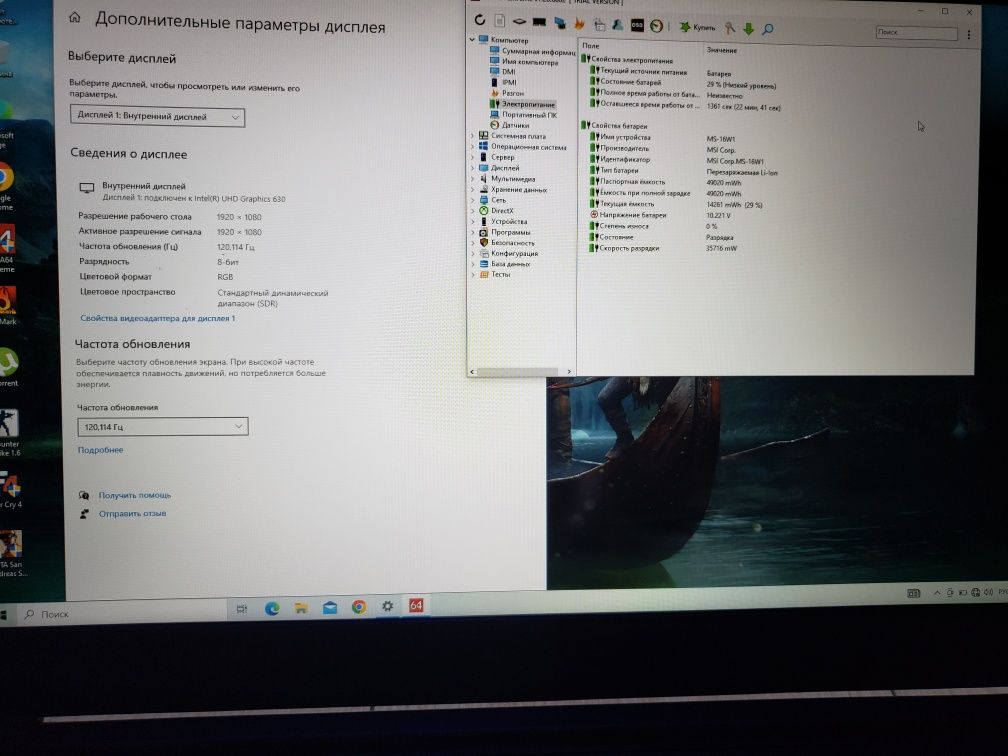The height and width of the screenshot is (756, 1008).
Task: Click the green download arrow icon
Action: [x=748, y=28]
